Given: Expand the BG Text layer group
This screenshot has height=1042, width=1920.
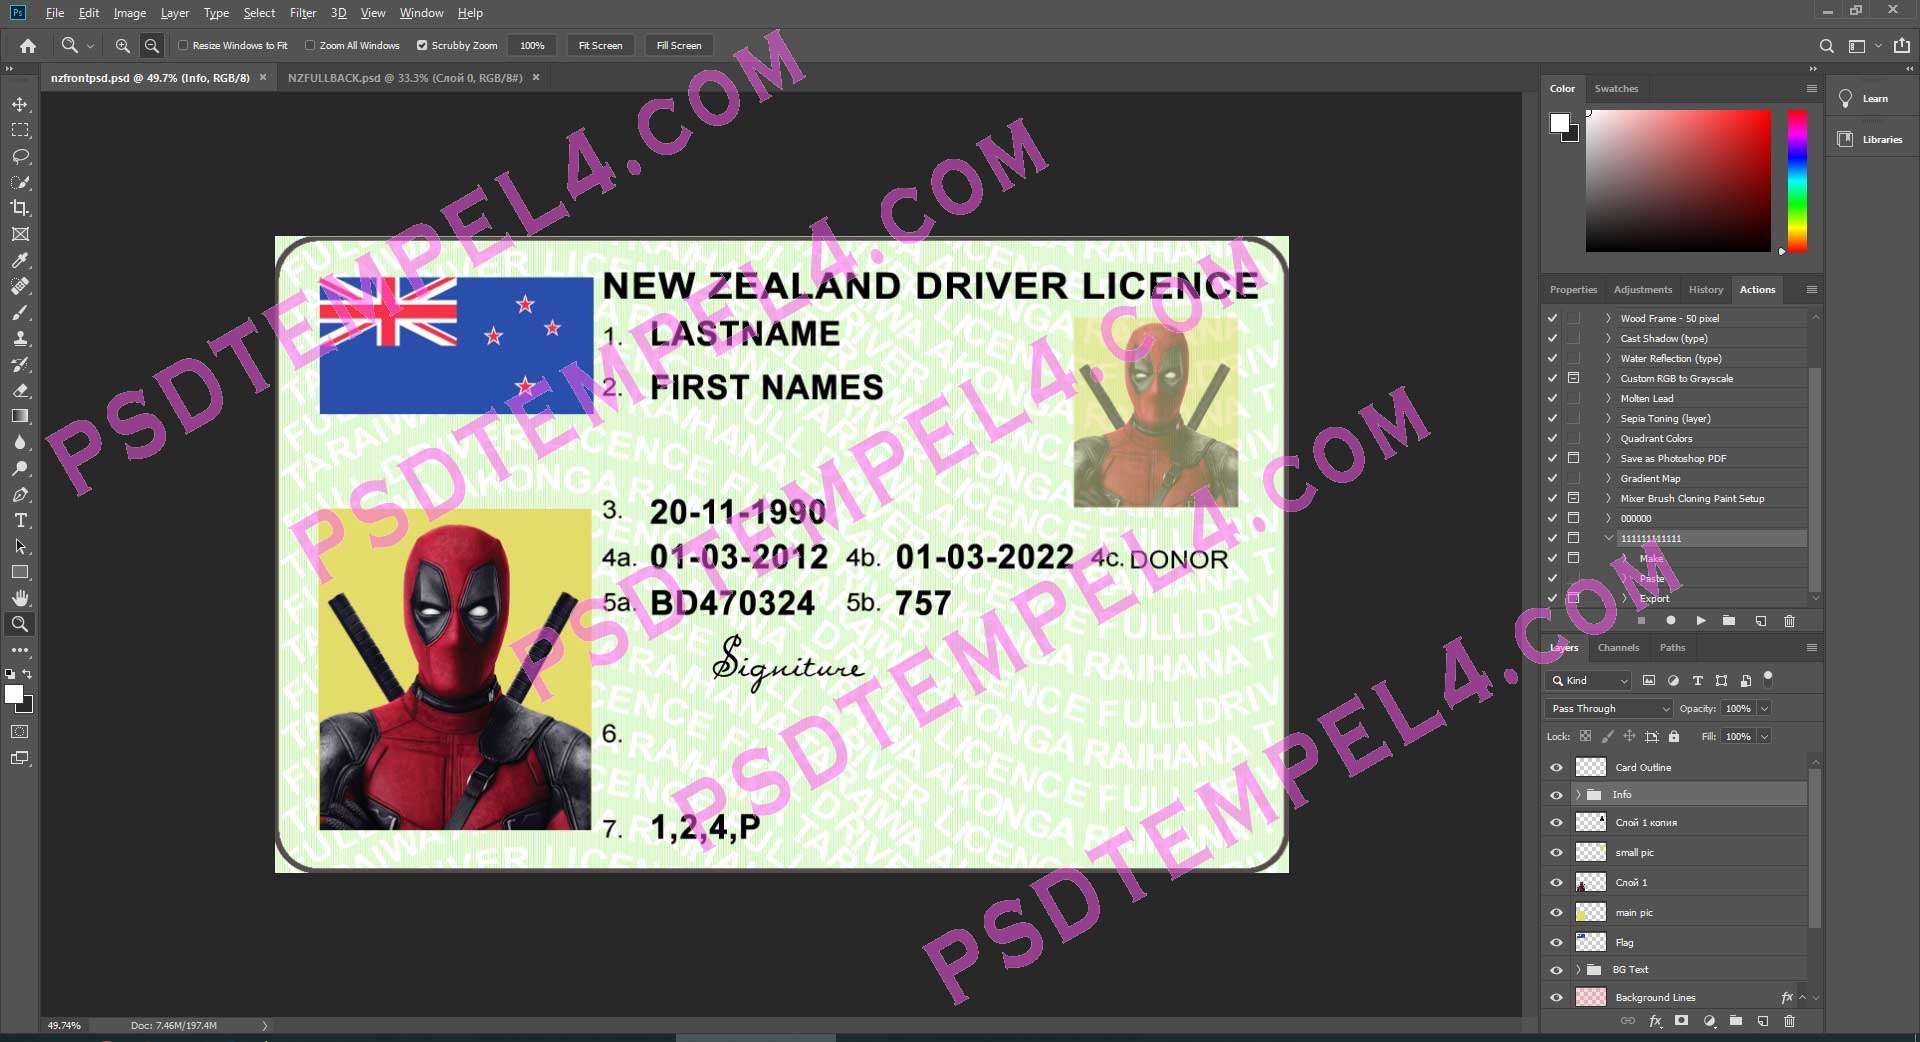Looking at the screenshot, I should point(1578,970).
